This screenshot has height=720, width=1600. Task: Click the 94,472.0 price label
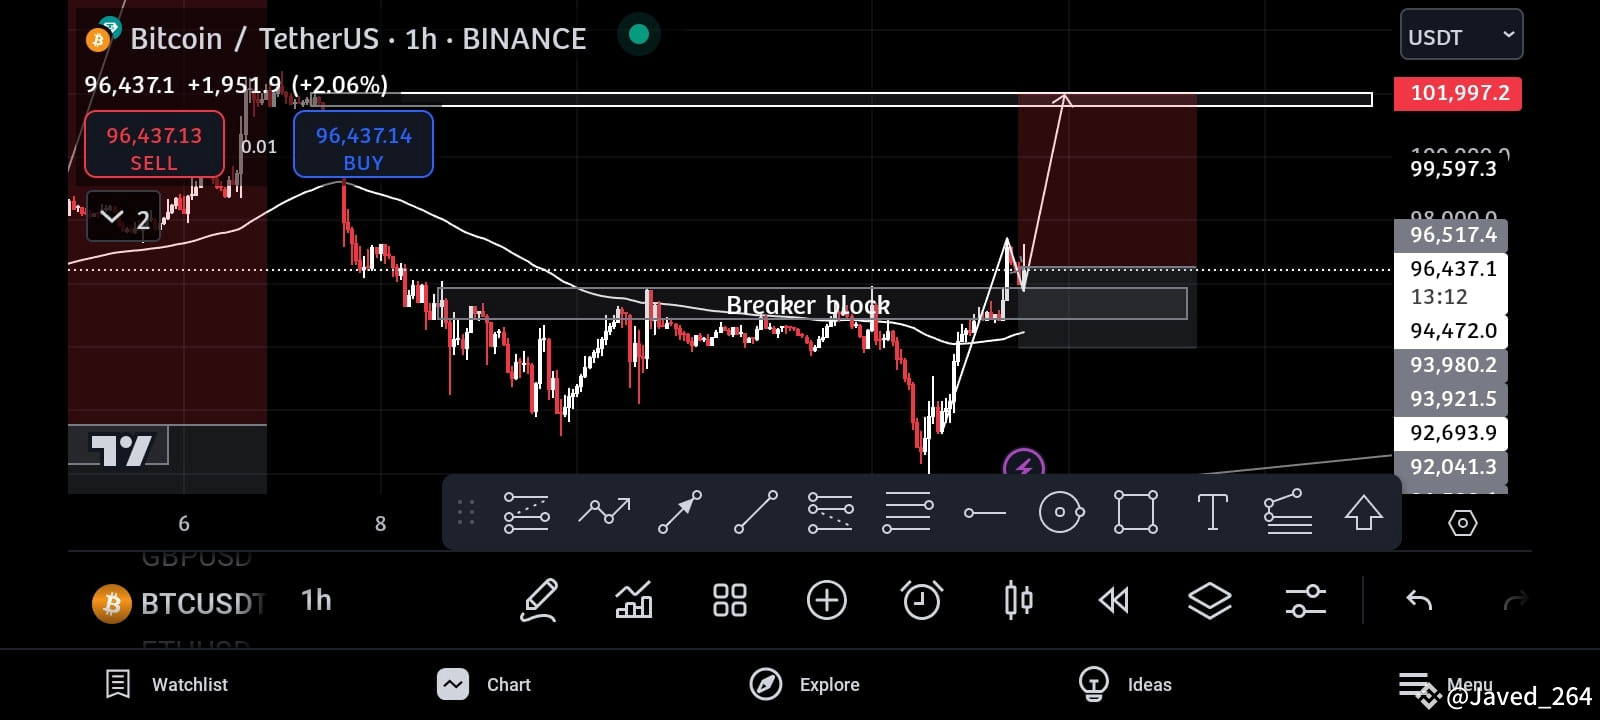[1451, 331]
